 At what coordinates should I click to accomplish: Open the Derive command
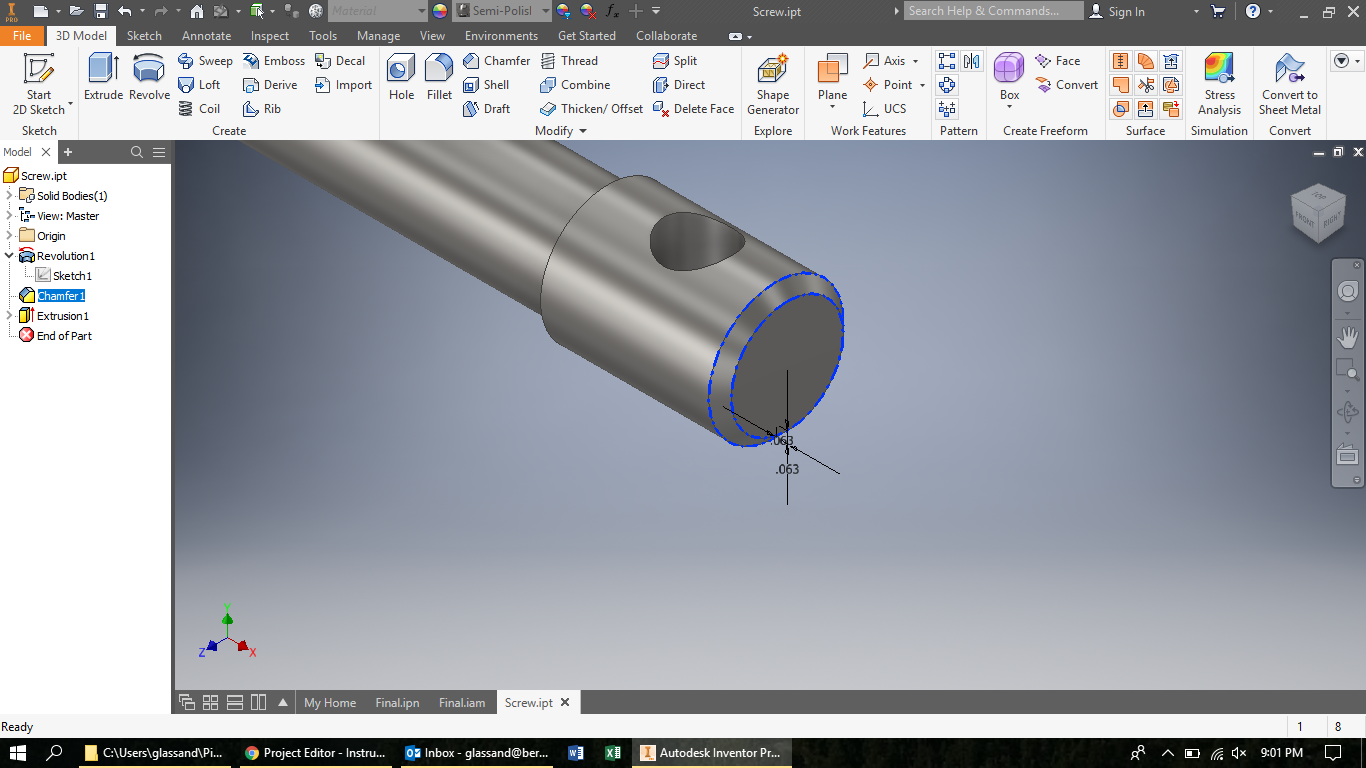(270, 85)
